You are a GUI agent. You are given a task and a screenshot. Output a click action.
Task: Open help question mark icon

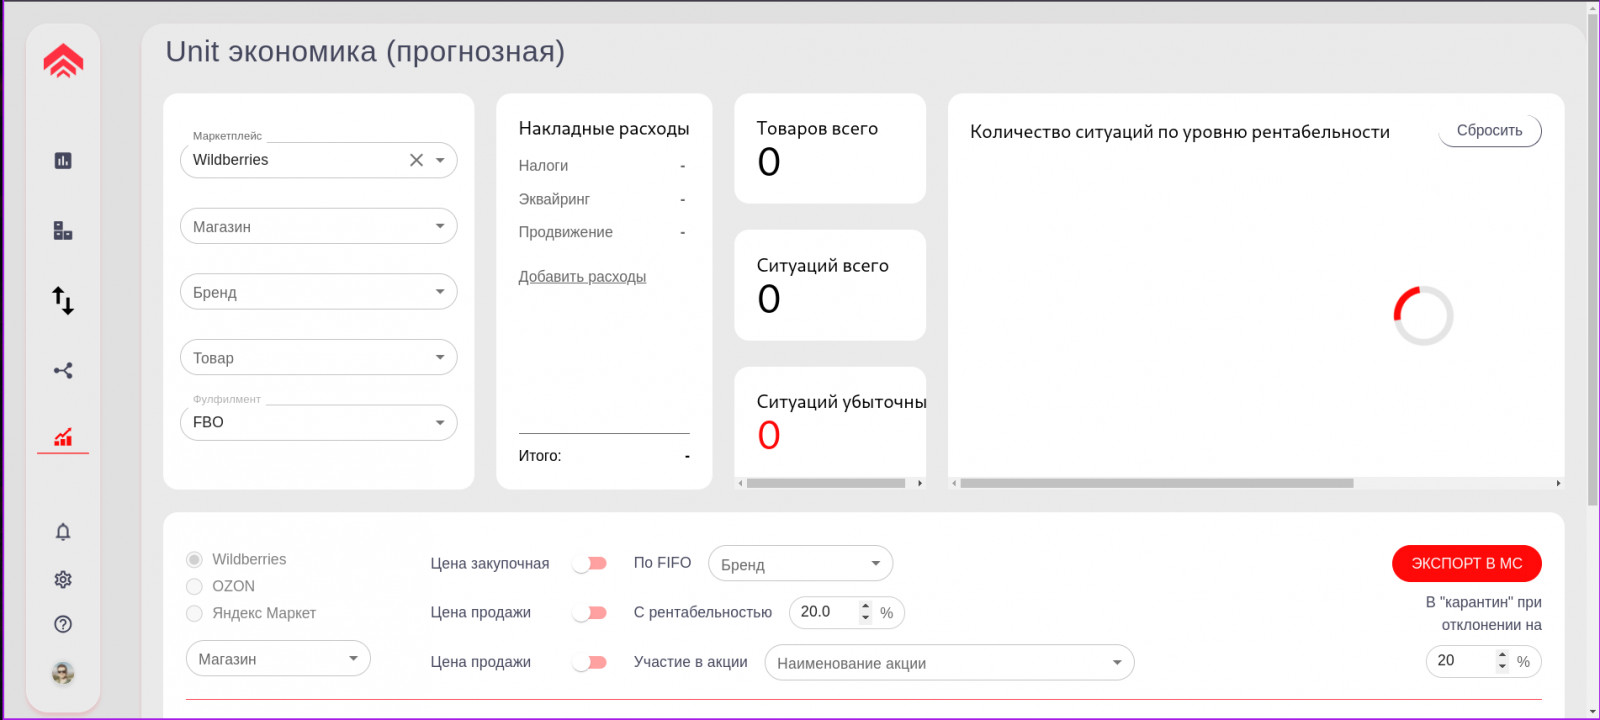[63, 624]
